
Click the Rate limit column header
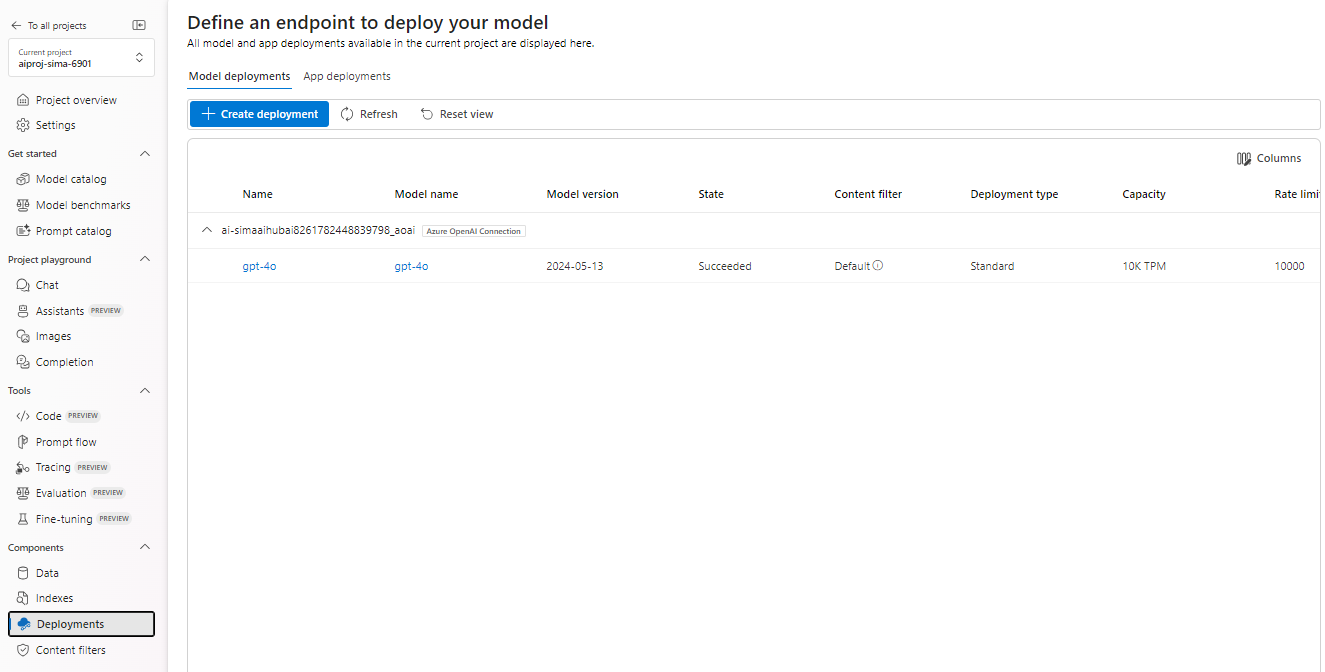coord(1298,194)
